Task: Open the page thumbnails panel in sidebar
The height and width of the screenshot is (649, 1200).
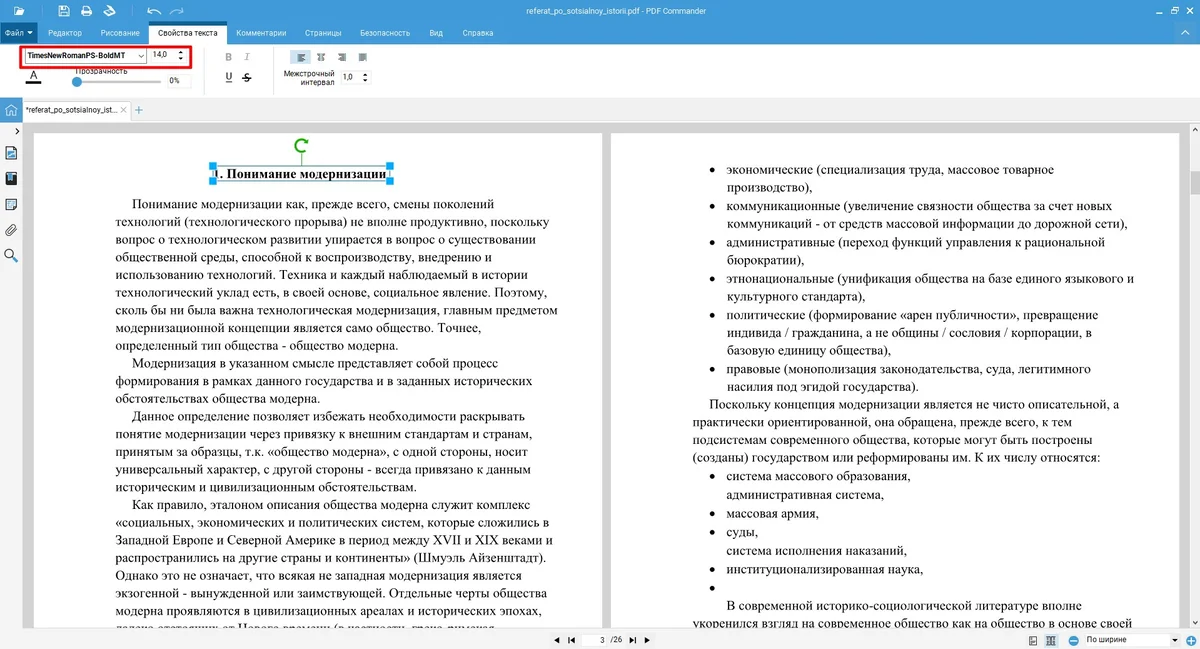Action: coord(11,153)
